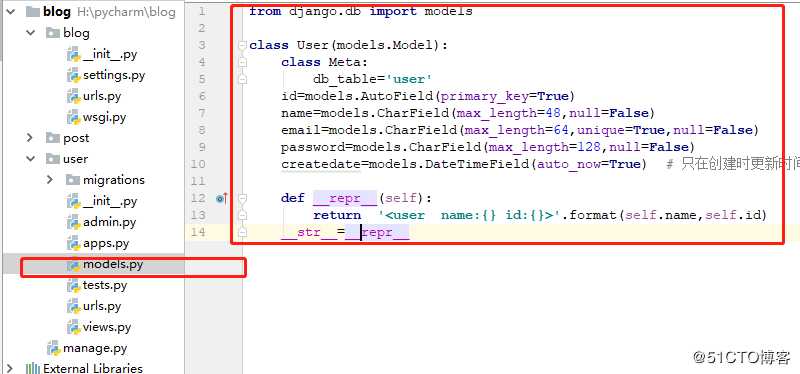Click the root blog project folder icon
The width and height of the screenshot is (800, 374).
[33, 12]
